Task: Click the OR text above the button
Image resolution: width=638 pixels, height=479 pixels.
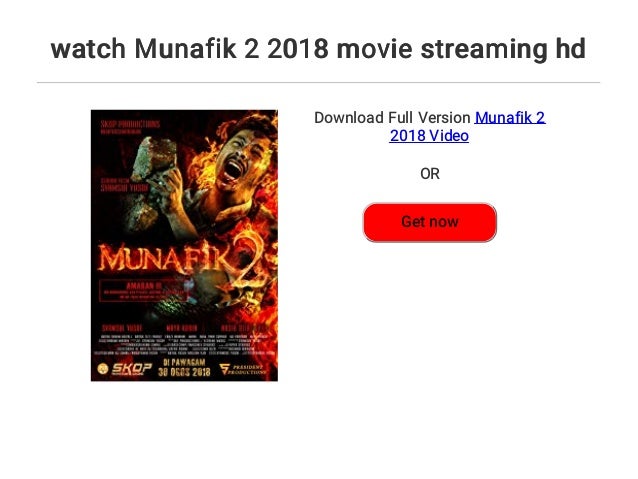Action: 430,174
